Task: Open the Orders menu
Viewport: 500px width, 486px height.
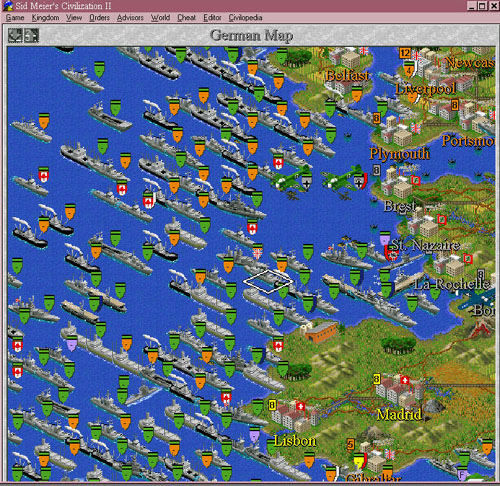Action: pos(99,18)
